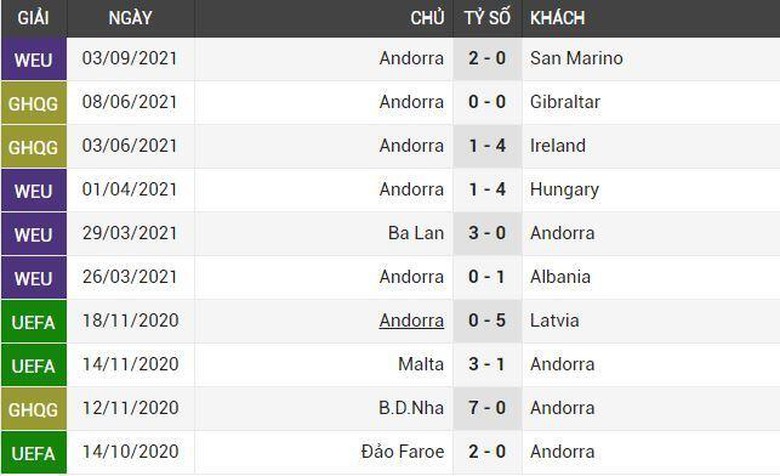Click the Malta home team
The image size is (780, 476).
tap(421, 364)
